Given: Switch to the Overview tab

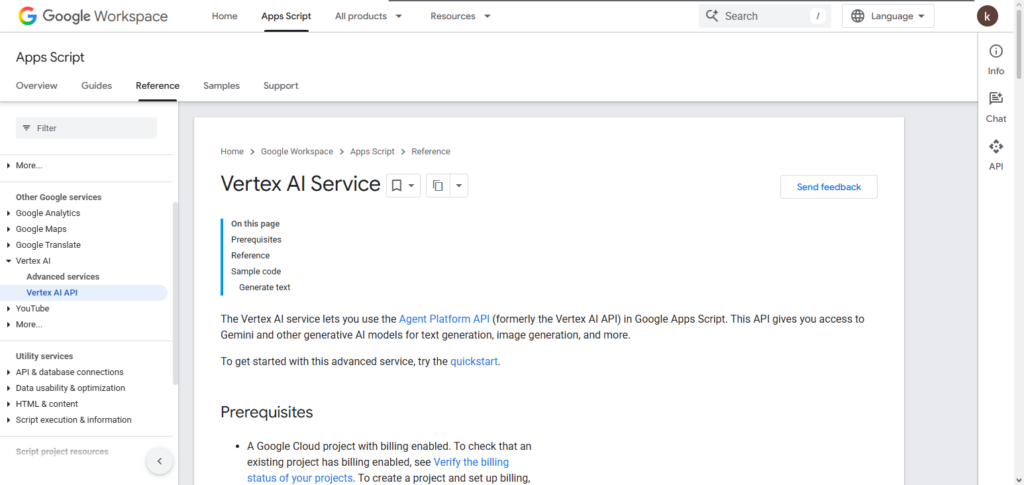Looking at the screenshot, I should pyautogui.click(x=37, y=86).
